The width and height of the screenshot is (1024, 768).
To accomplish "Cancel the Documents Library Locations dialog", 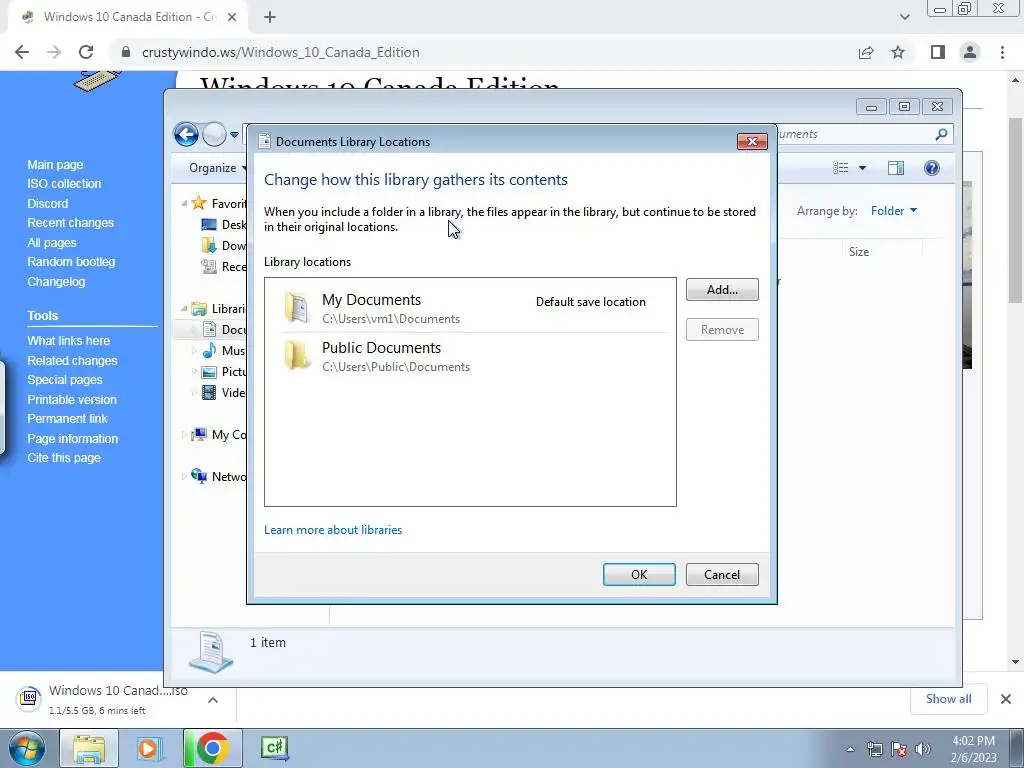I will (x=722, y=575).
